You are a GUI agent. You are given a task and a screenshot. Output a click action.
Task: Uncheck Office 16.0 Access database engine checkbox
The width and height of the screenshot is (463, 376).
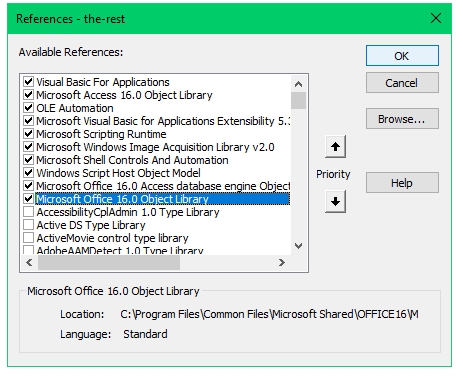pyautogui.click(x=28, y=186)
